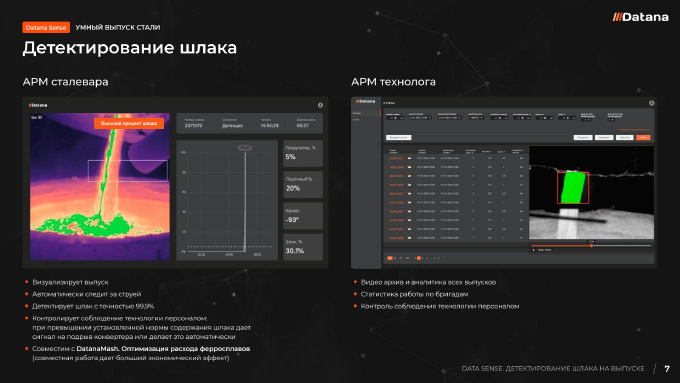The height and width of the screenshot is (383, 680).
Task: Click bullet 'Визуализирует выпуск'
Action: pos(70,282)
